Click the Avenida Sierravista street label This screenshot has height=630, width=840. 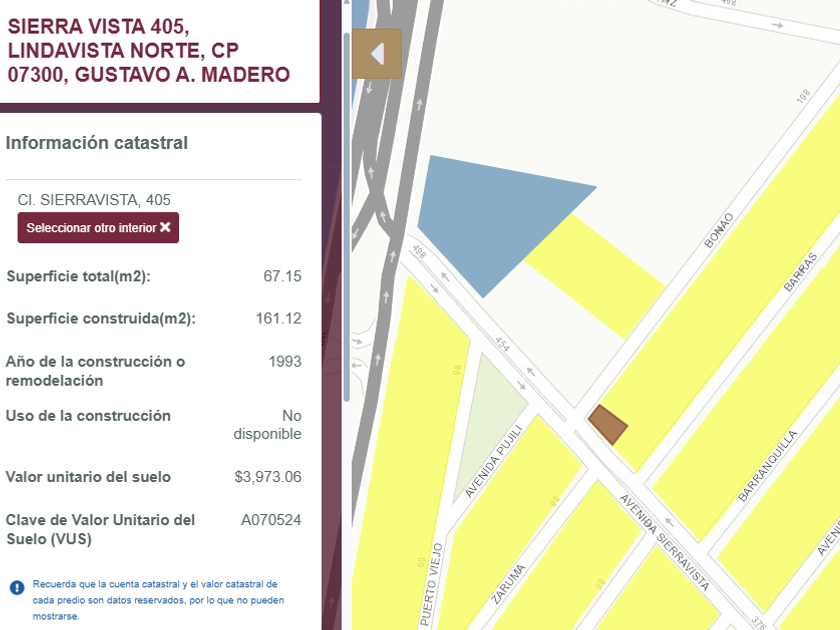tap(664, 542)
